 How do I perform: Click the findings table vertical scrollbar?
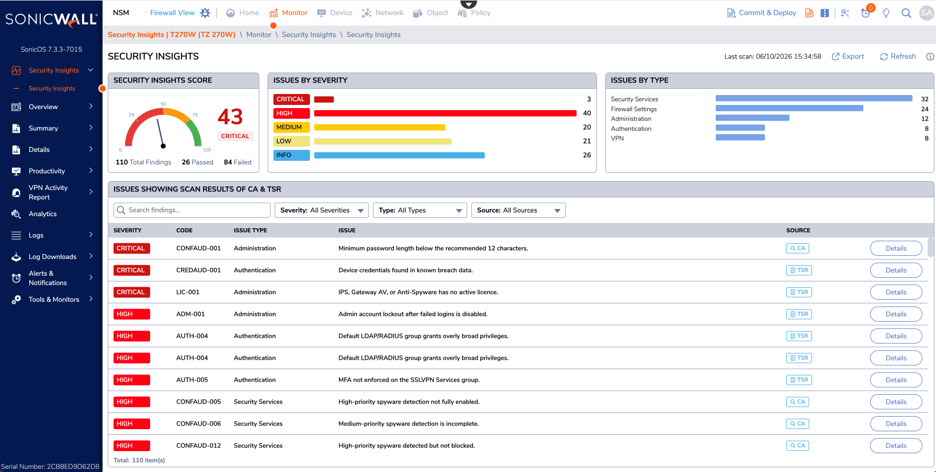pyautogui.click(x=931, y=247)
